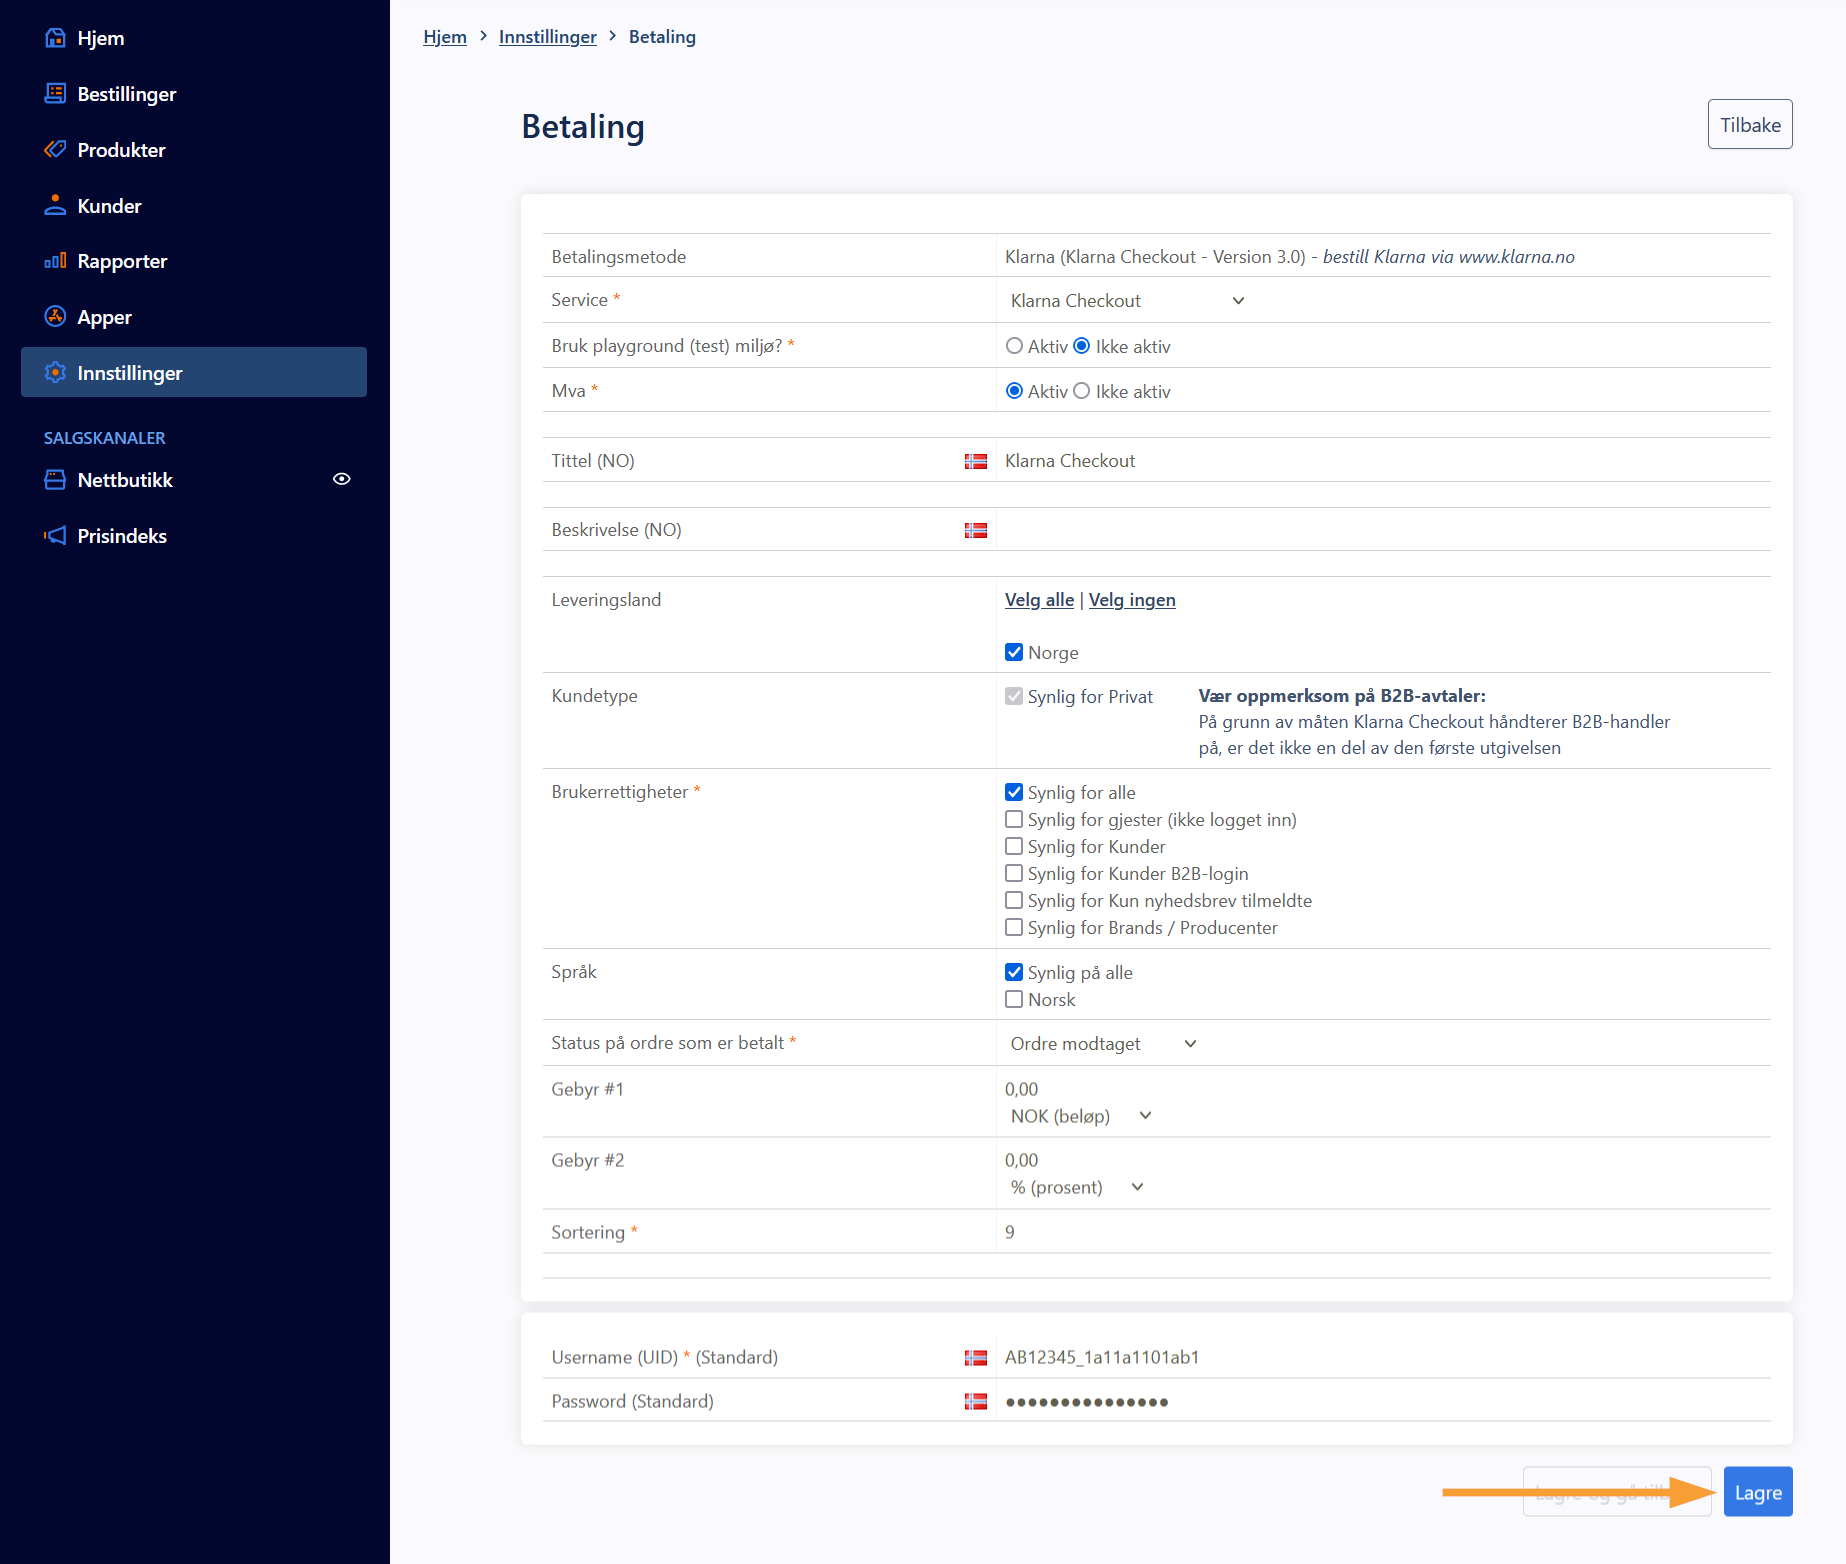
Task: Click the Velg ingen link
Action: coord(1132,600)
